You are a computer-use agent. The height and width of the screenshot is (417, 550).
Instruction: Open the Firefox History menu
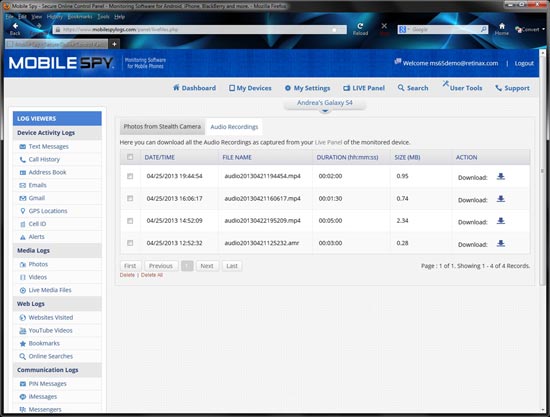55,16
